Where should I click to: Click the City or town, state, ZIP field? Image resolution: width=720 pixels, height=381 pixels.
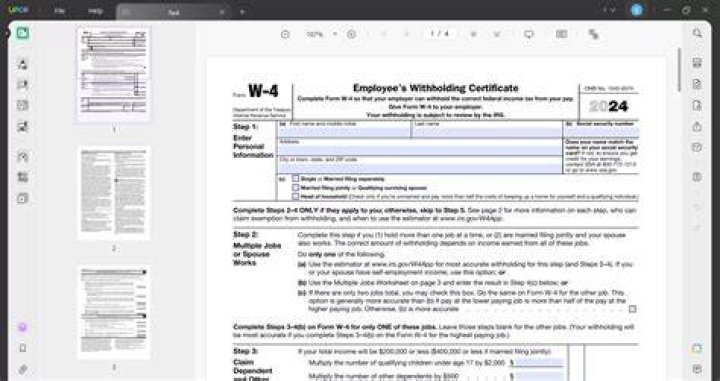point(420,168)
